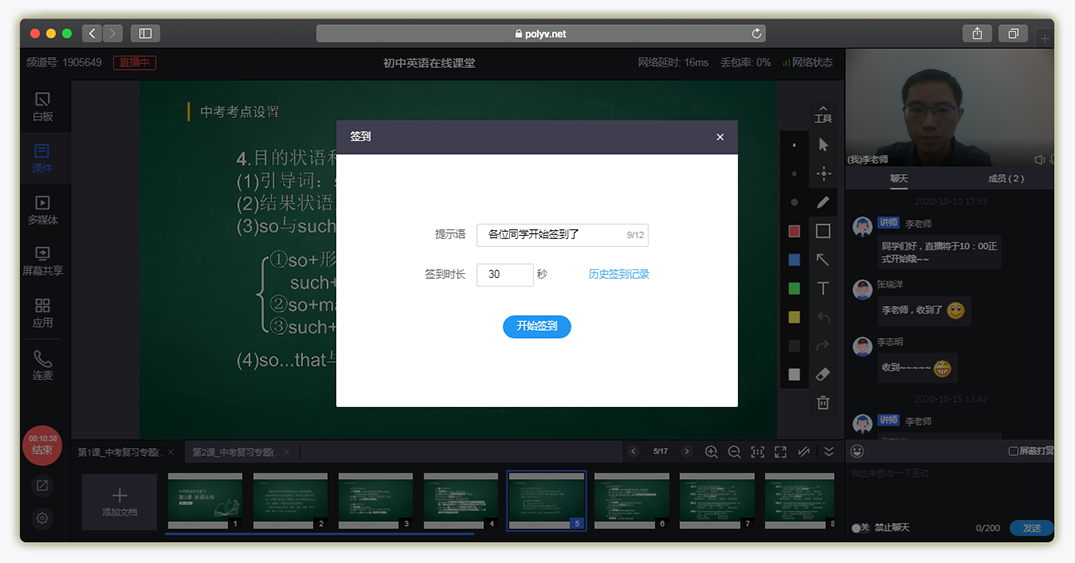Select the pointer cursor tool
This screenshot has height=563, width=1075.
point(823,145)
